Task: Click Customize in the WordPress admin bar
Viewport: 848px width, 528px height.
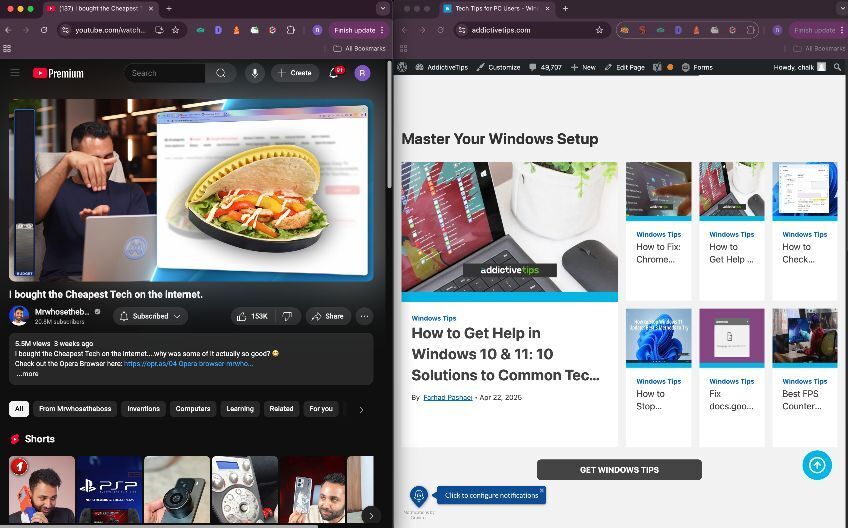Action: click(x=498, y=67)
